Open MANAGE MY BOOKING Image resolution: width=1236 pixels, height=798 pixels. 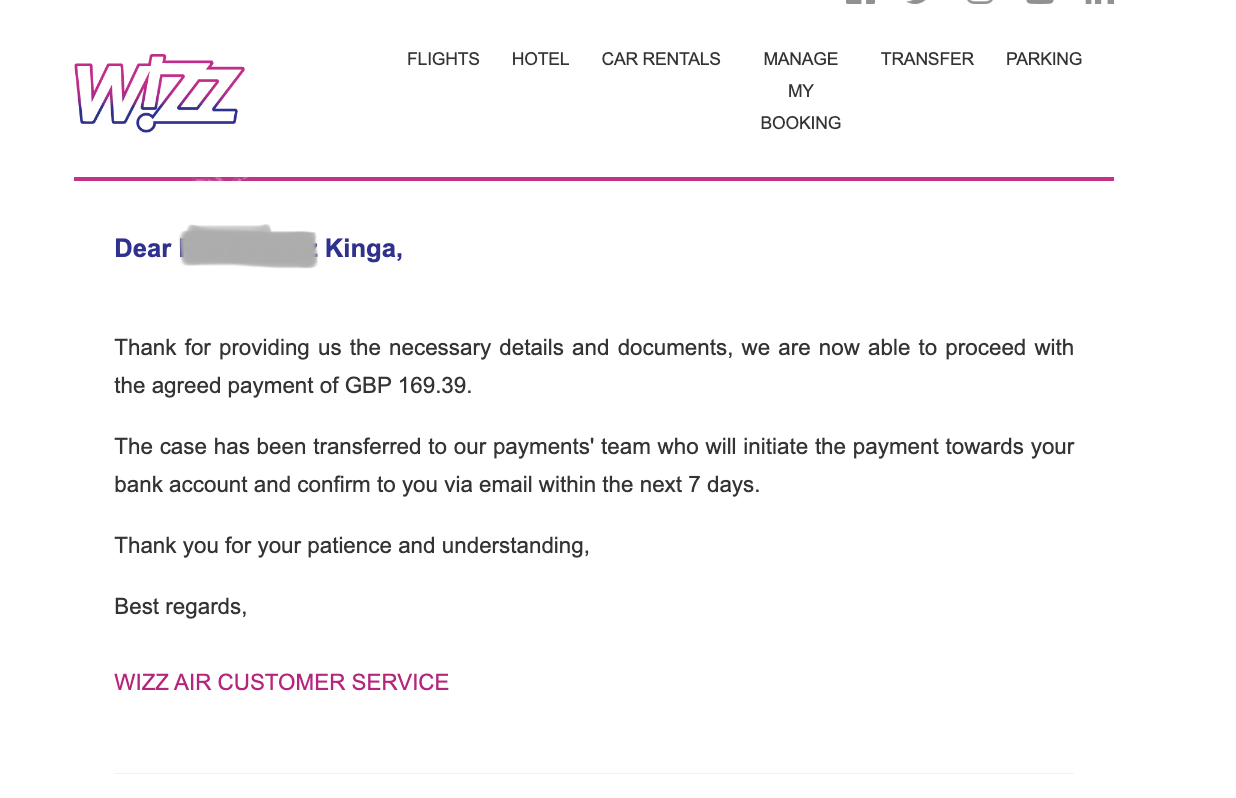[x=800, y=91]
